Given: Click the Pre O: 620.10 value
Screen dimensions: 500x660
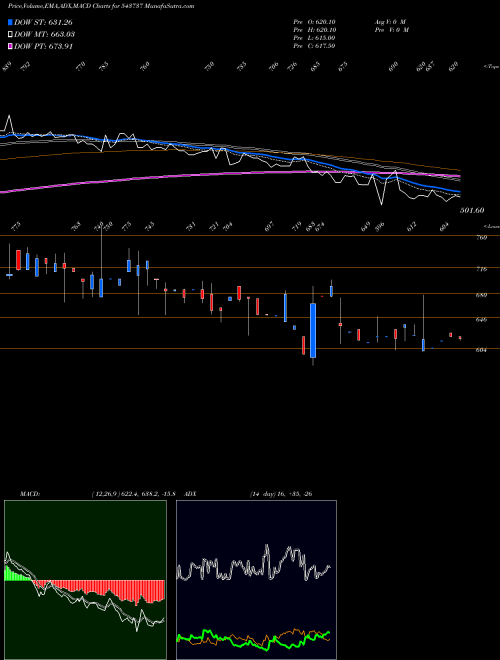Looking at the screenshot, I should point(314,22).
